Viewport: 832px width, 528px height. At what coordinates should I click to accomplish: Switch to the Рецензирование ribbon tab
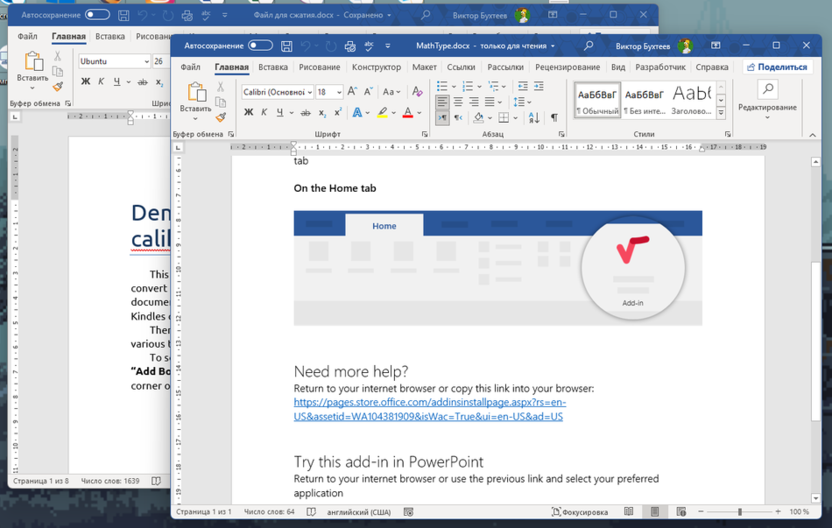[x=567, y=67]
